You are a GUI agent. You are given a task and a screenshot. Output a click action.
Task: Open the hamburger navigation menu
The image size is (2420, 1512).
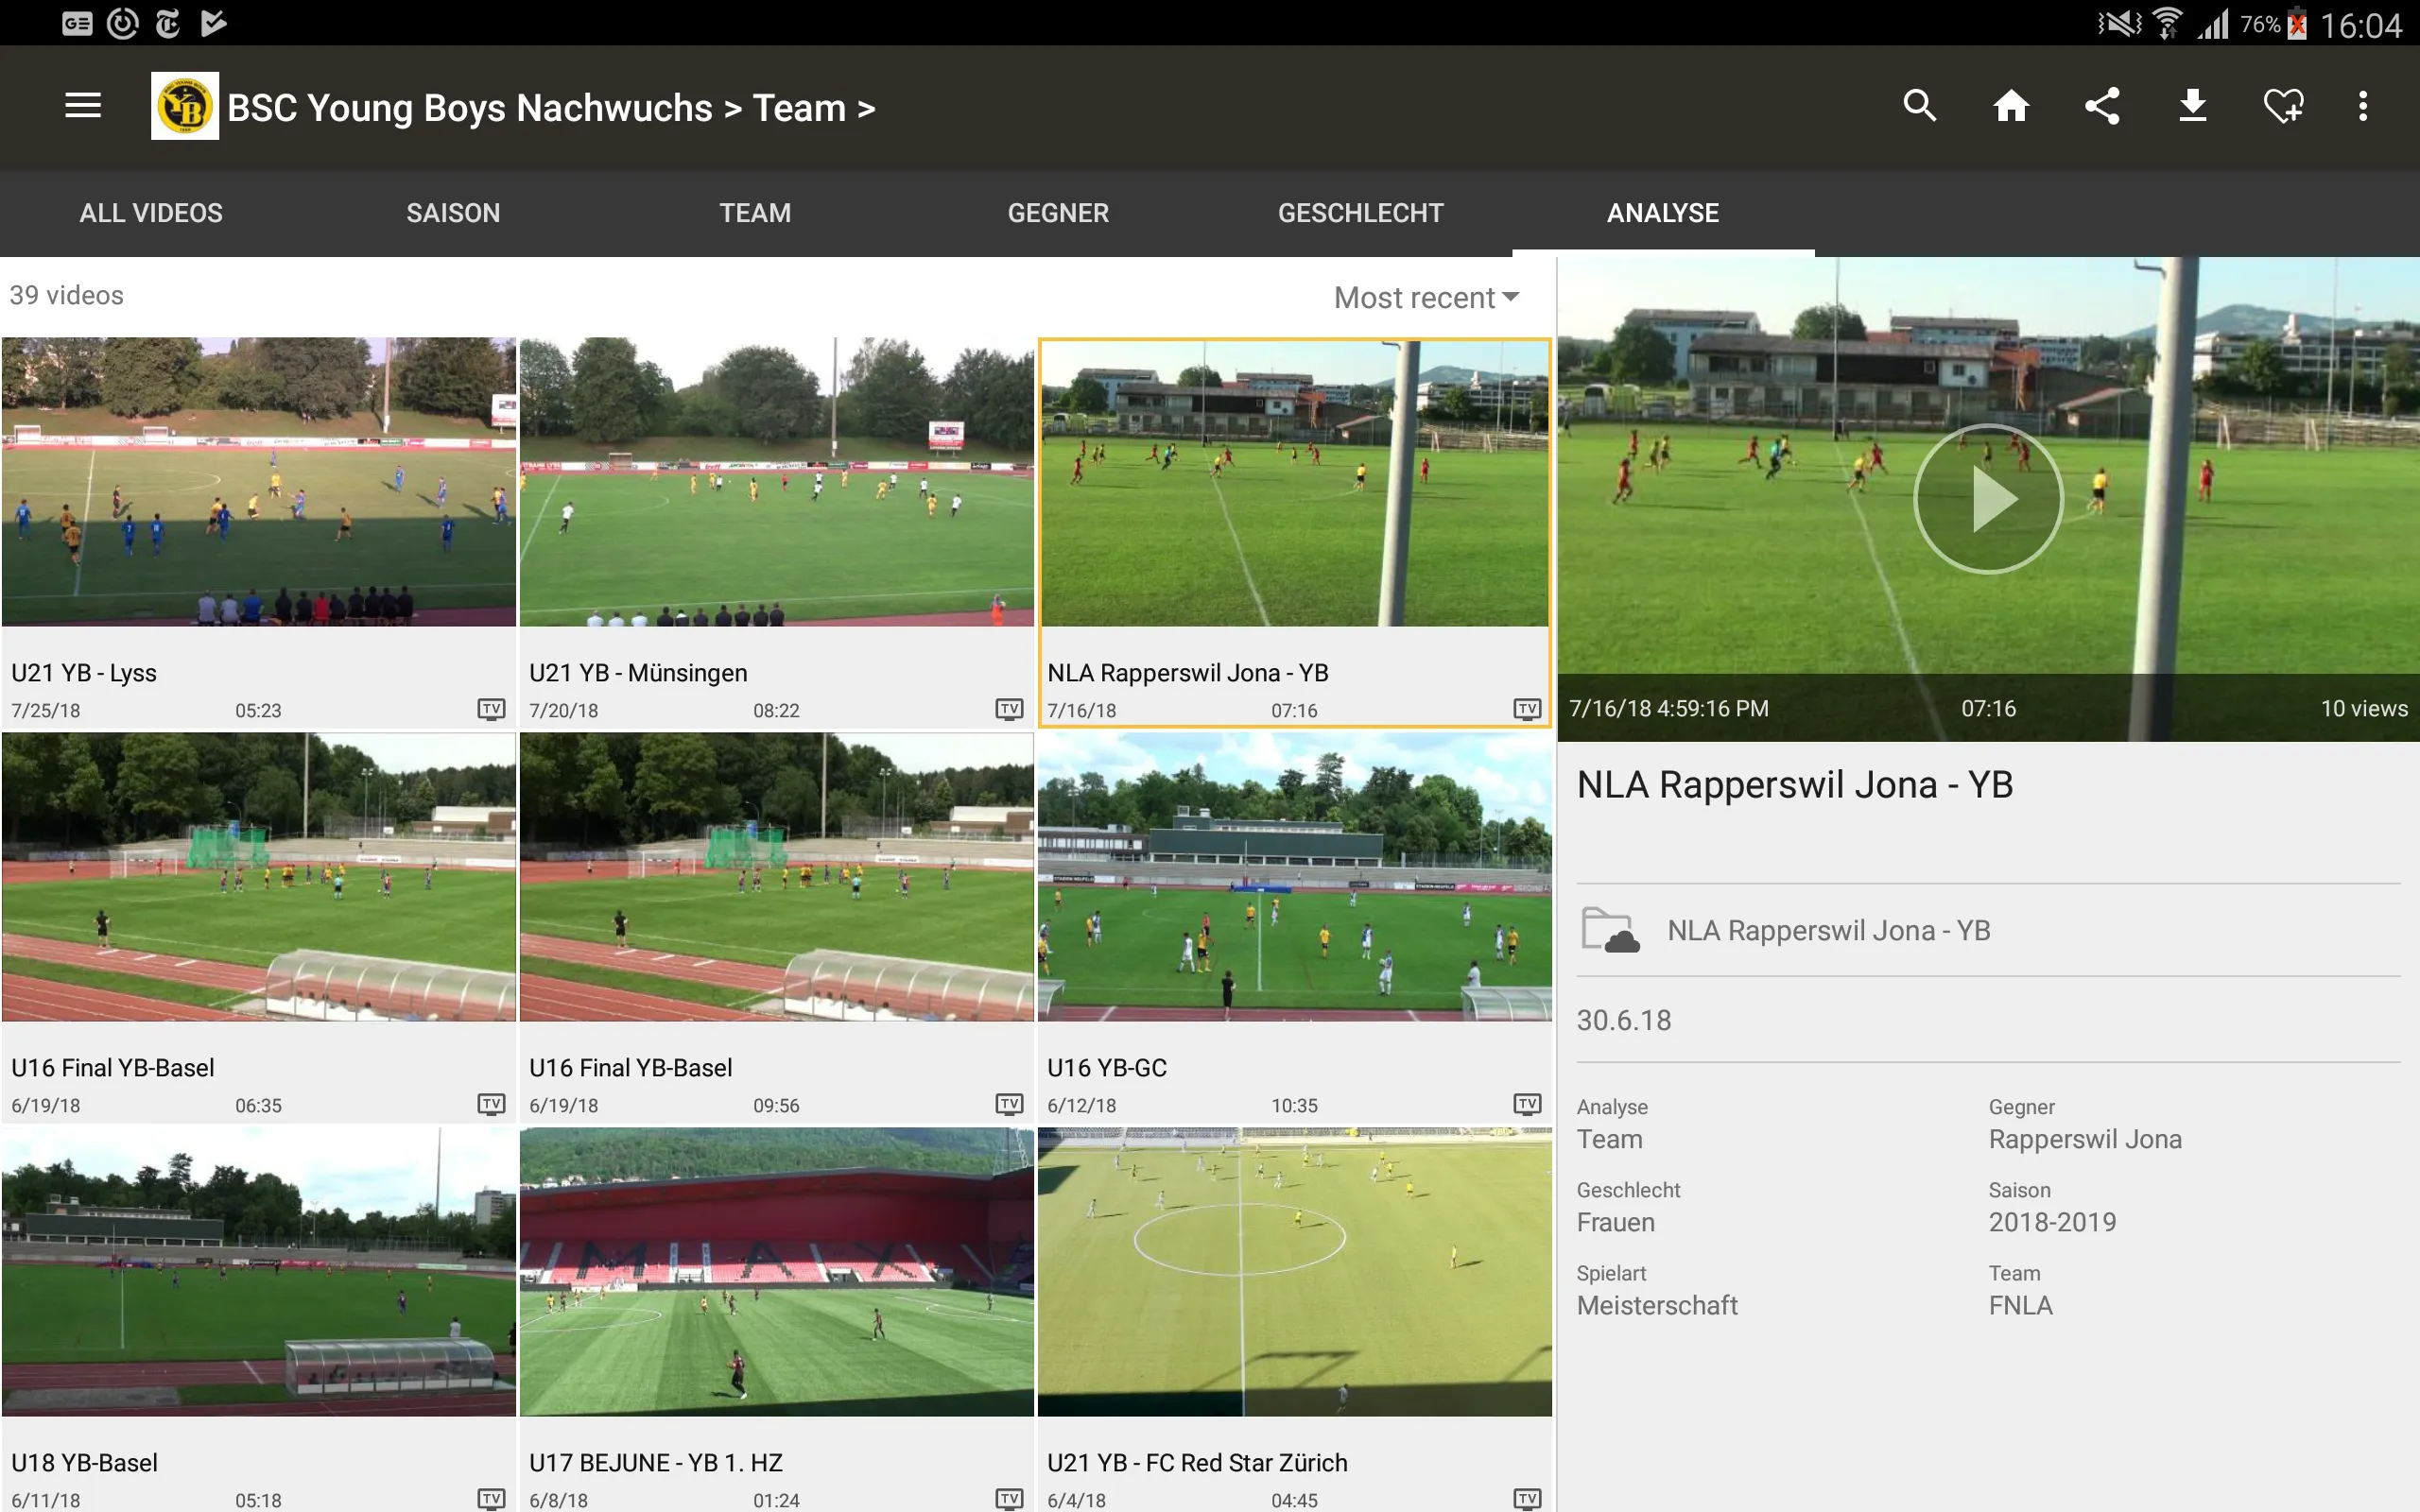(x=83, y=106)
